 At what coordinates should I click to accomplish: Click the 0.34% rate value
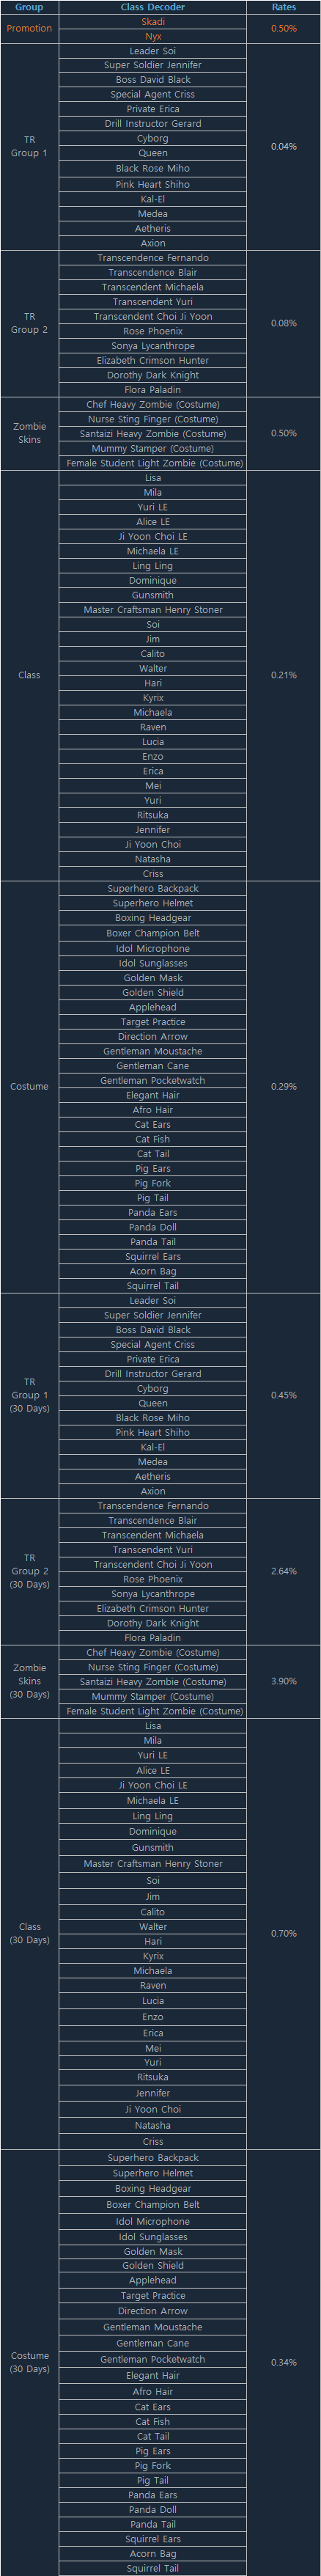(x=284, y=2362)
